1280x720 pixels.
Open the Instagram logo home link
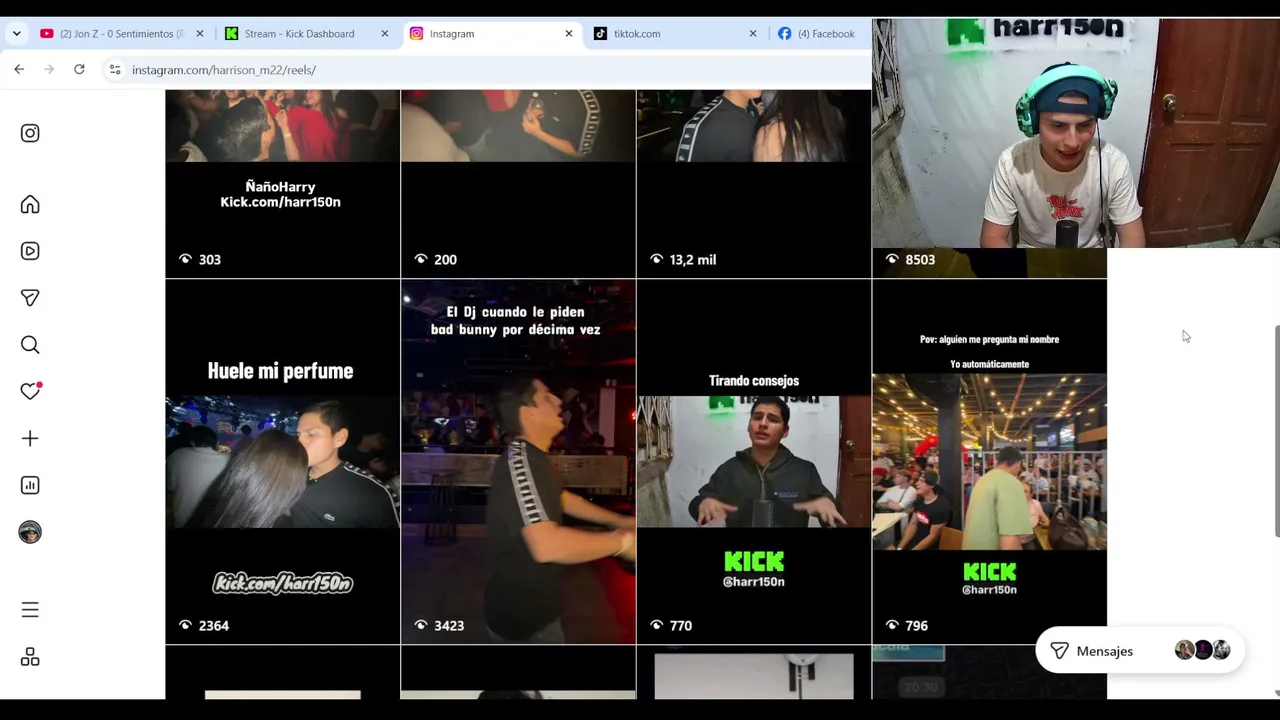pos(30,133)
